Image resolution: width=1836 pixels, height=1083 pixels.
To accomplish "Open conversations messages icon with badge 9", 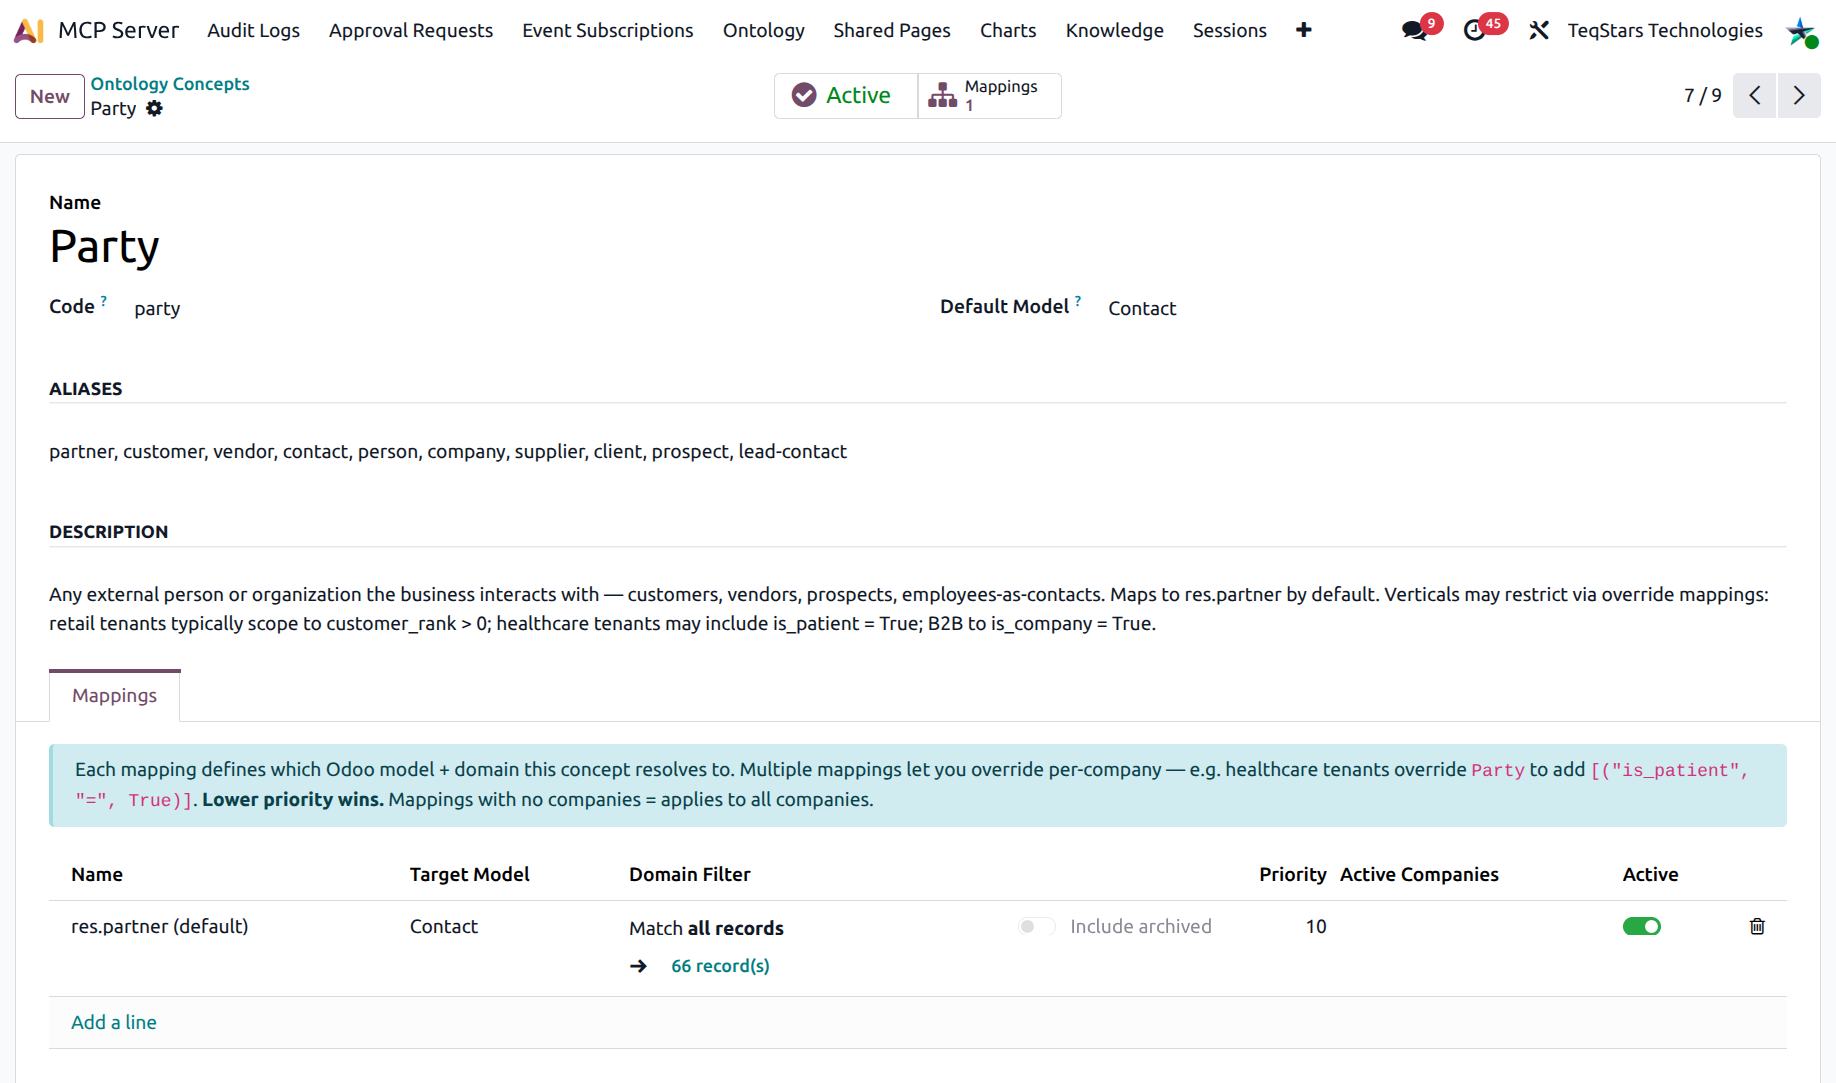I will [1416, 30].
